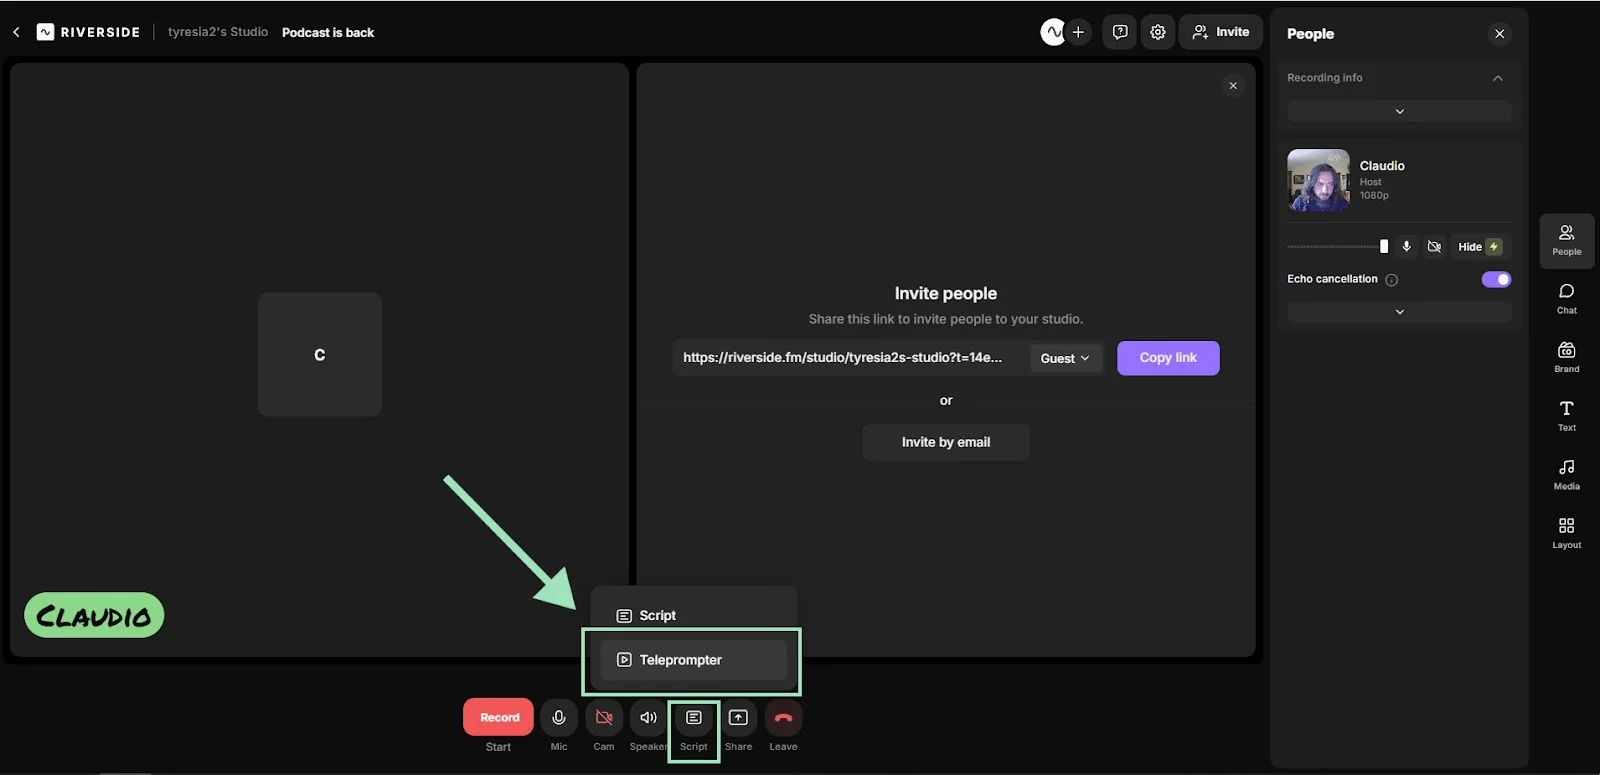Click the Copy link button
The image size is (1600, 775).
[1167, 358]
